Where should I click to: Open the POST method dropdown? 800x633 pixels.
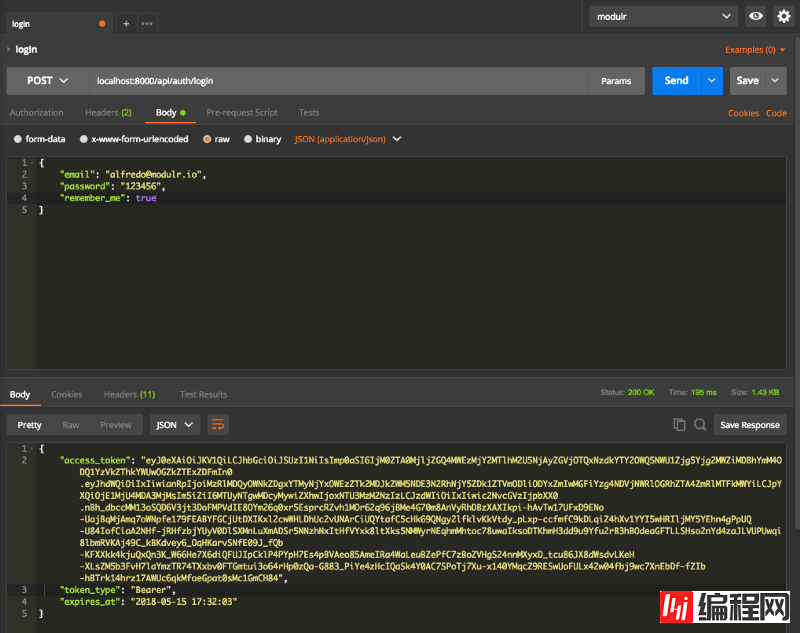(47, 81)
